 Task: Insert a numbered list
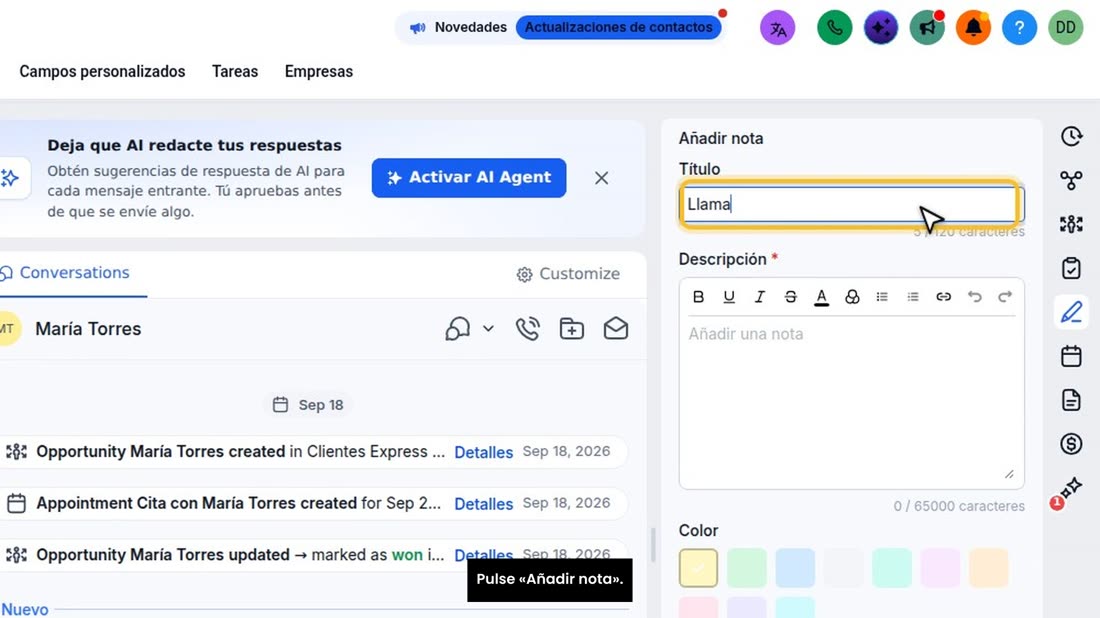point(913,297)
